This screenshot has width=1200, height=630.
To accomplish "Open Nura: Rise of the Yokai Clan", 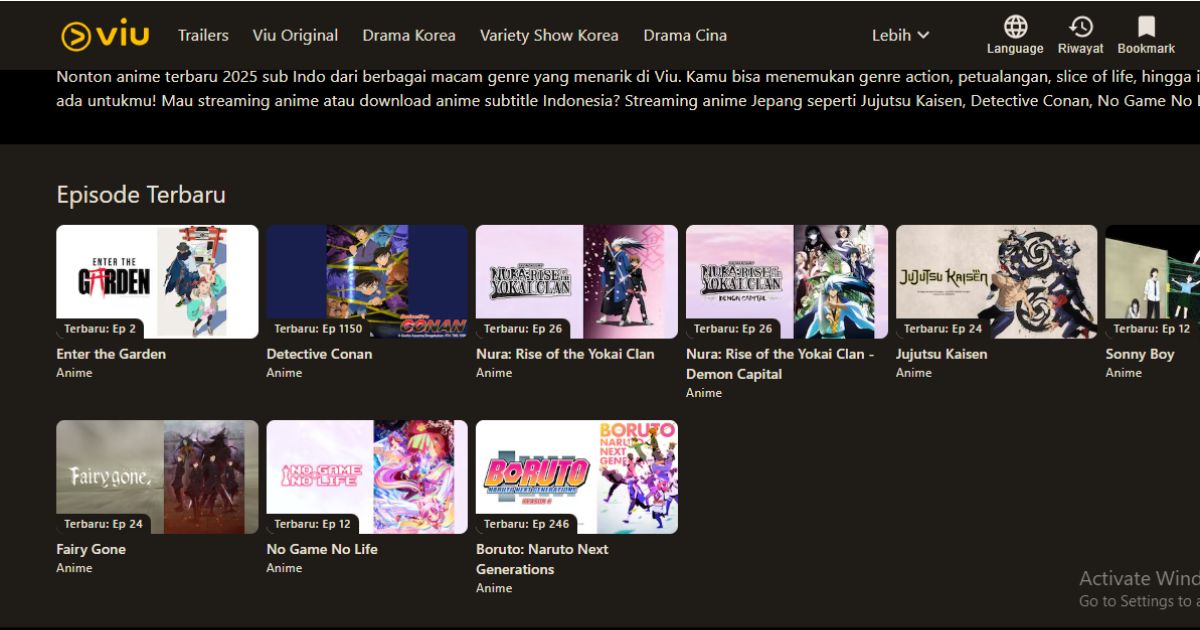I will click(x=576, y=281).
